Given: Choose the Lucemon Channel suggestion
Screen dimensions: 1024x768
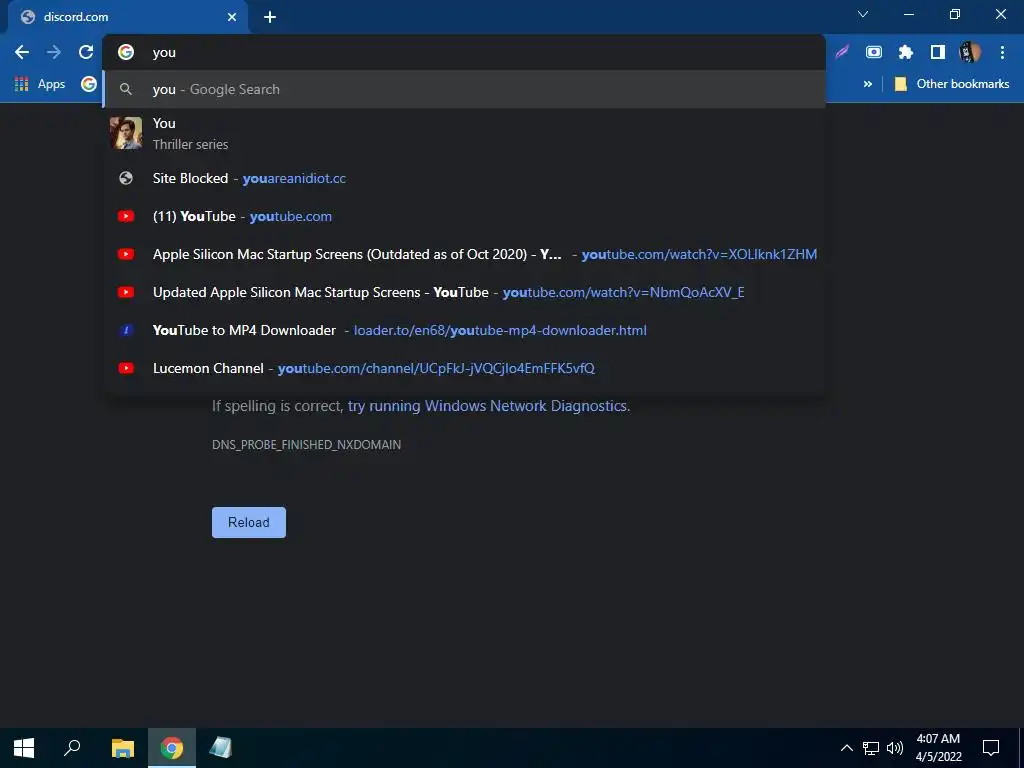Looking at the screenshot, I should (464, 368).
